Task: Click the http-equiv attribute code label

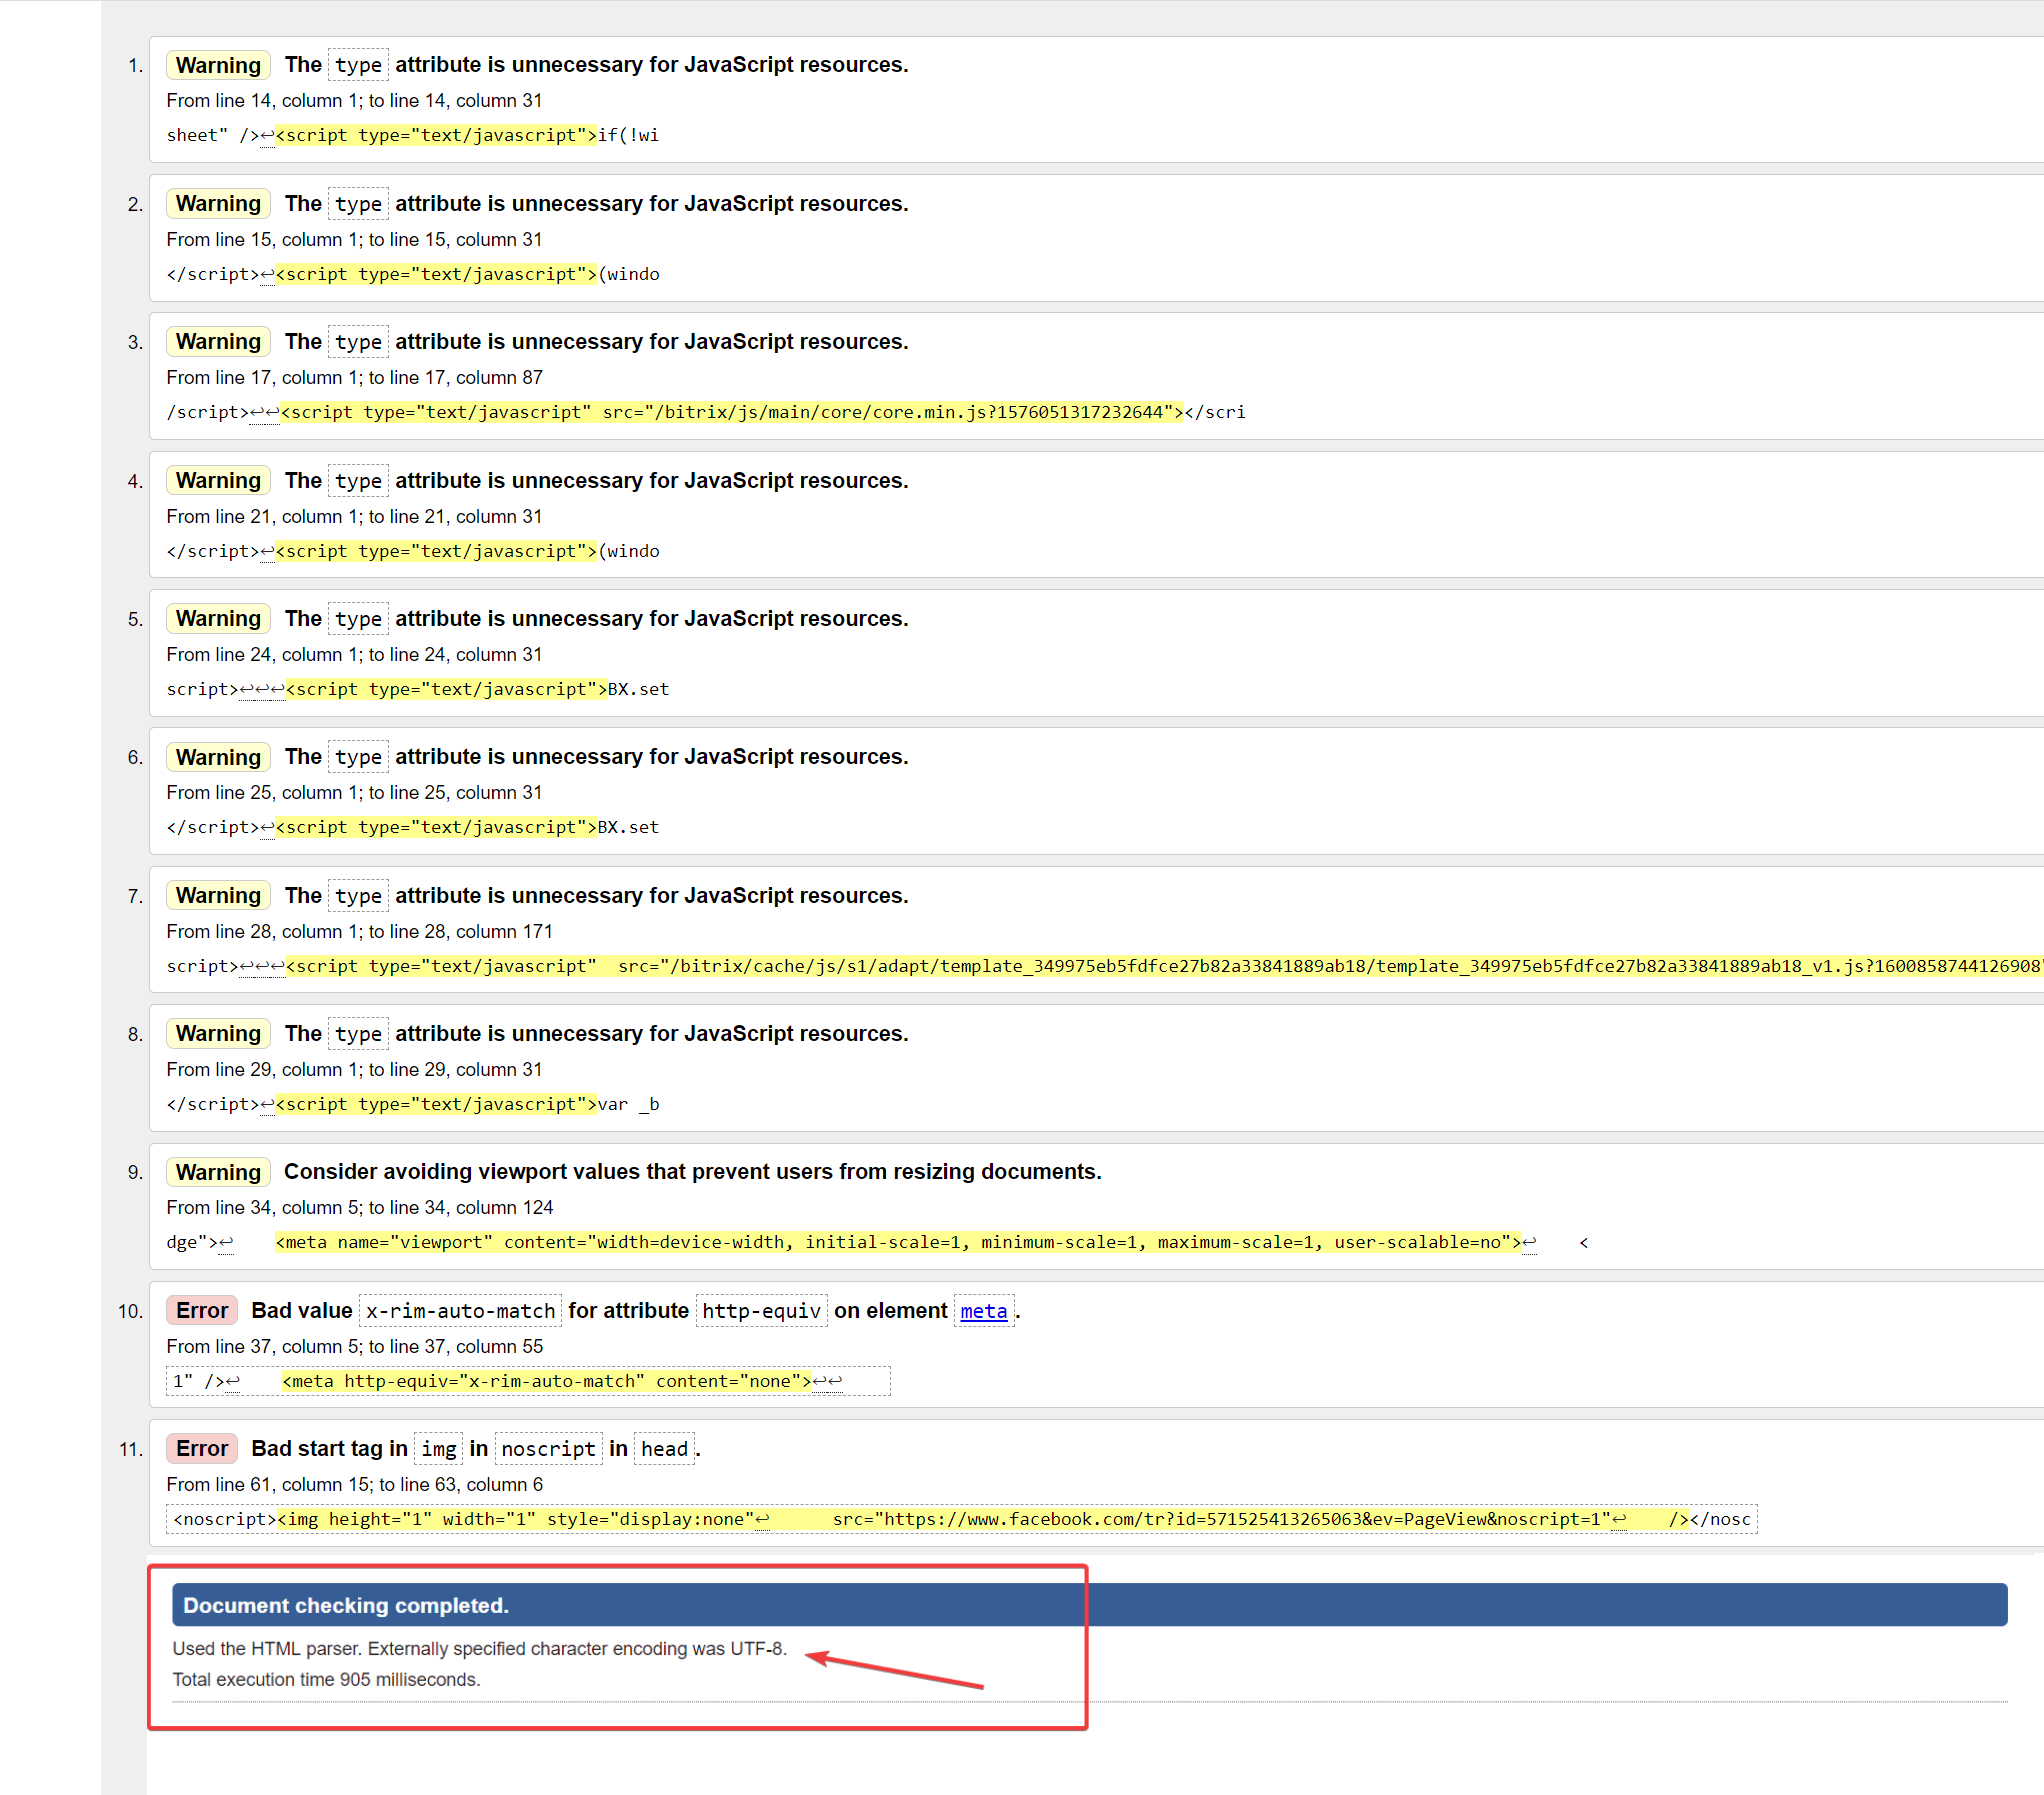Action: click(761, 1311)
